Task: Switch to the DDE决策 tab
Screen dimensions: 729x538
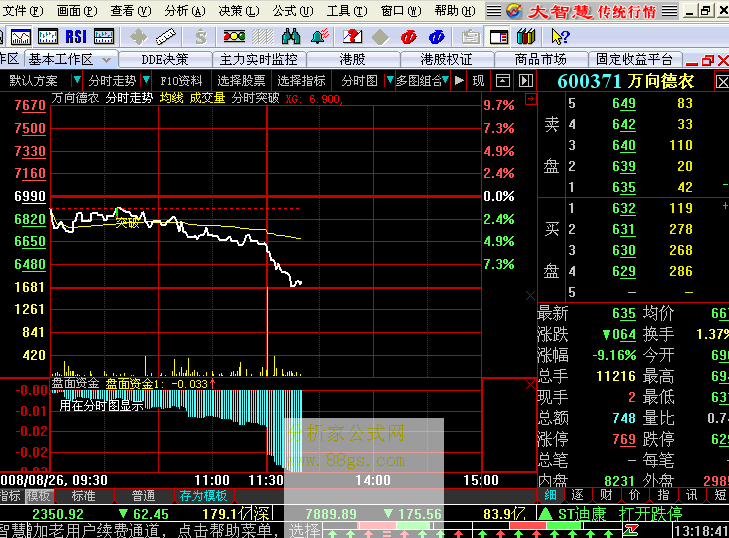Action: coord(165,60)
